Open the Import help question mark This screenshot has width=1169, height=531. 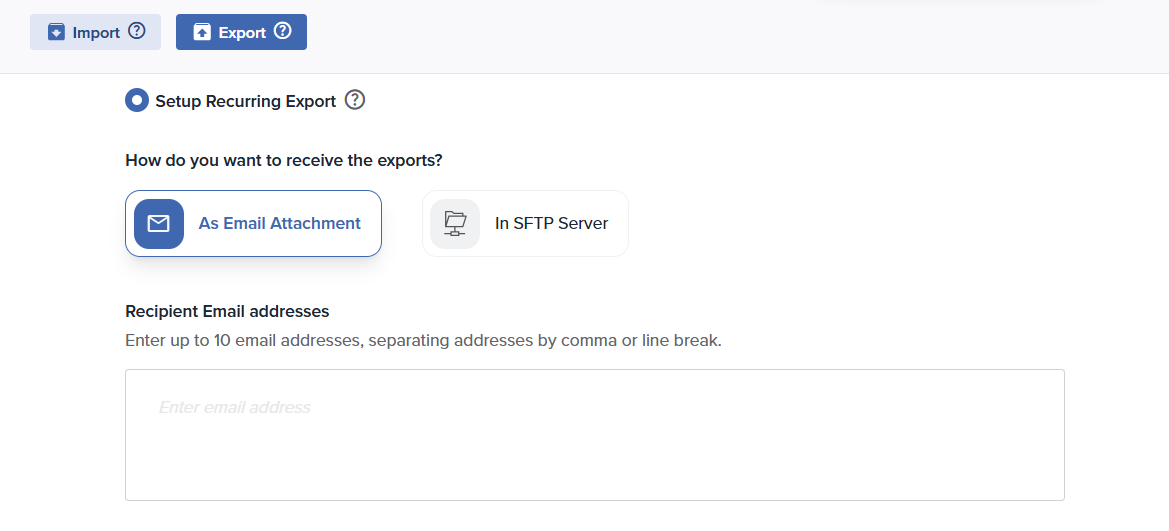pyautogui.click(x=137, y=32)
